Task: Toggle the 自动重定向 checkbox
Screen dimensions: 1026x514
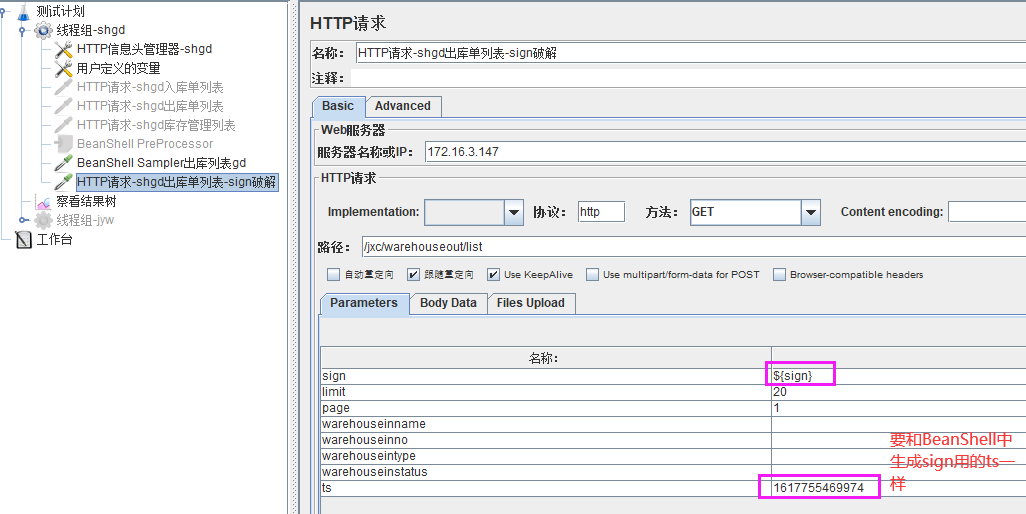Action: click(x=334, y=275)
